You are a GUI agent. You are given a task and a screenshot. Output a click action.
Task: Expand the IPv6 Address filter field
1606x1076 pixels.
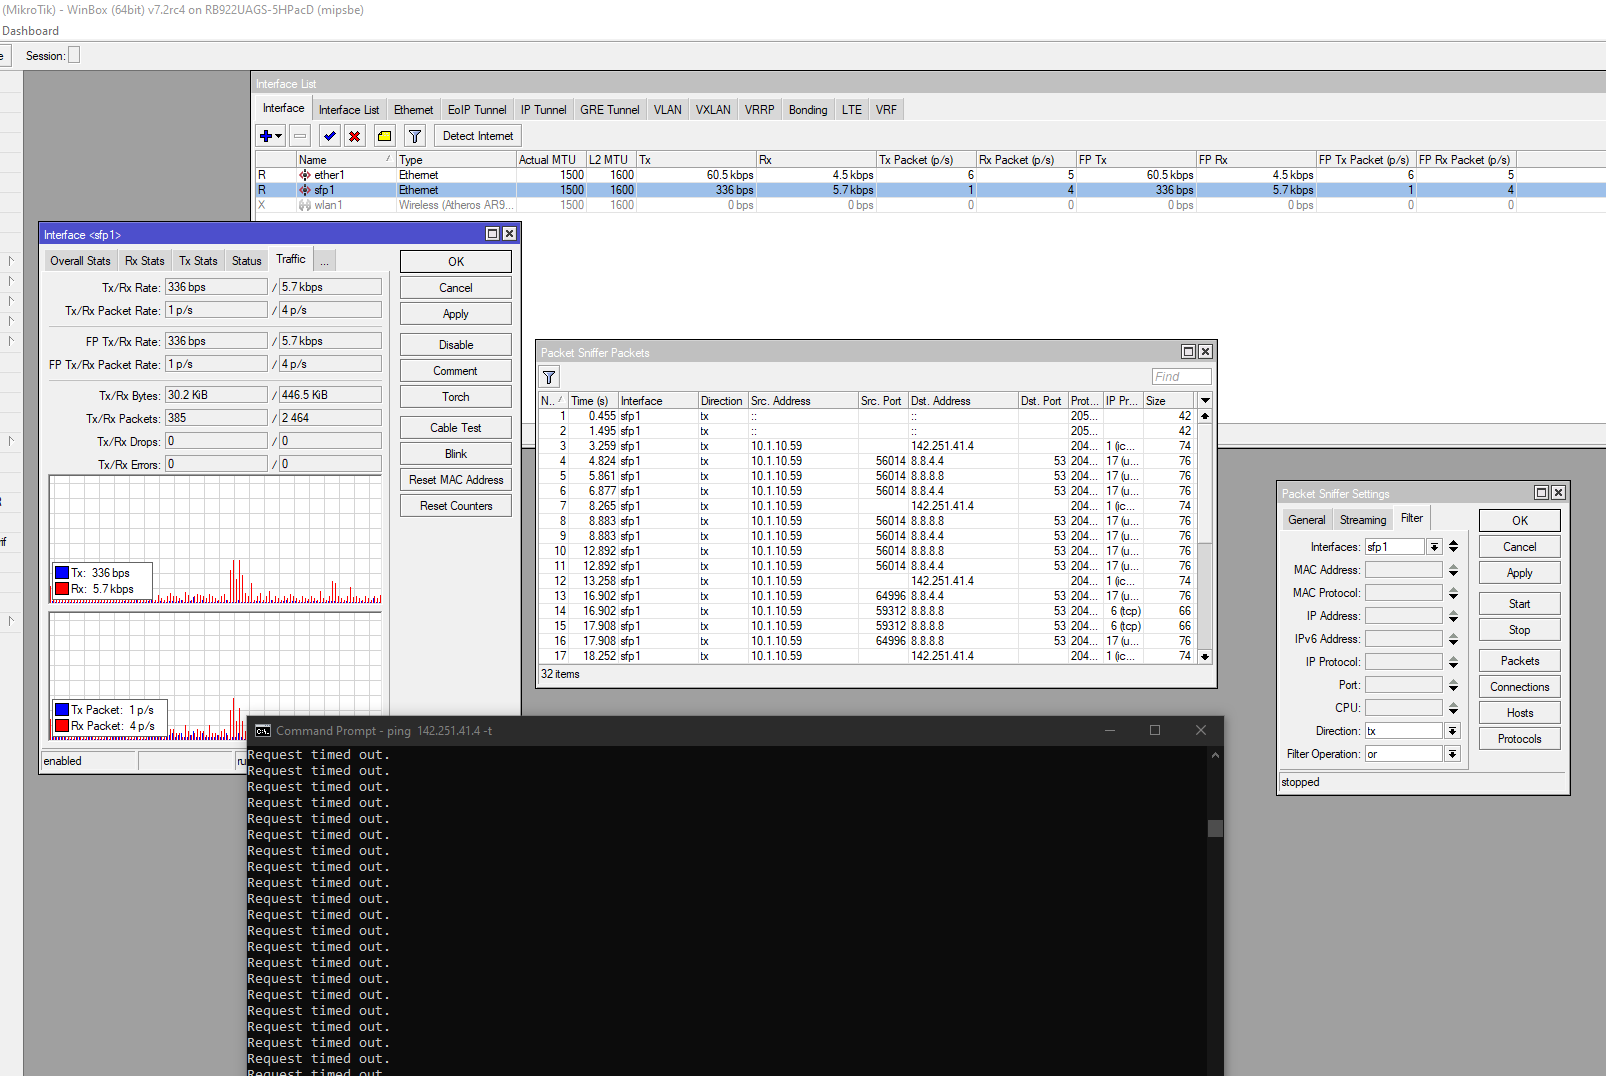tap(1453, 639)
